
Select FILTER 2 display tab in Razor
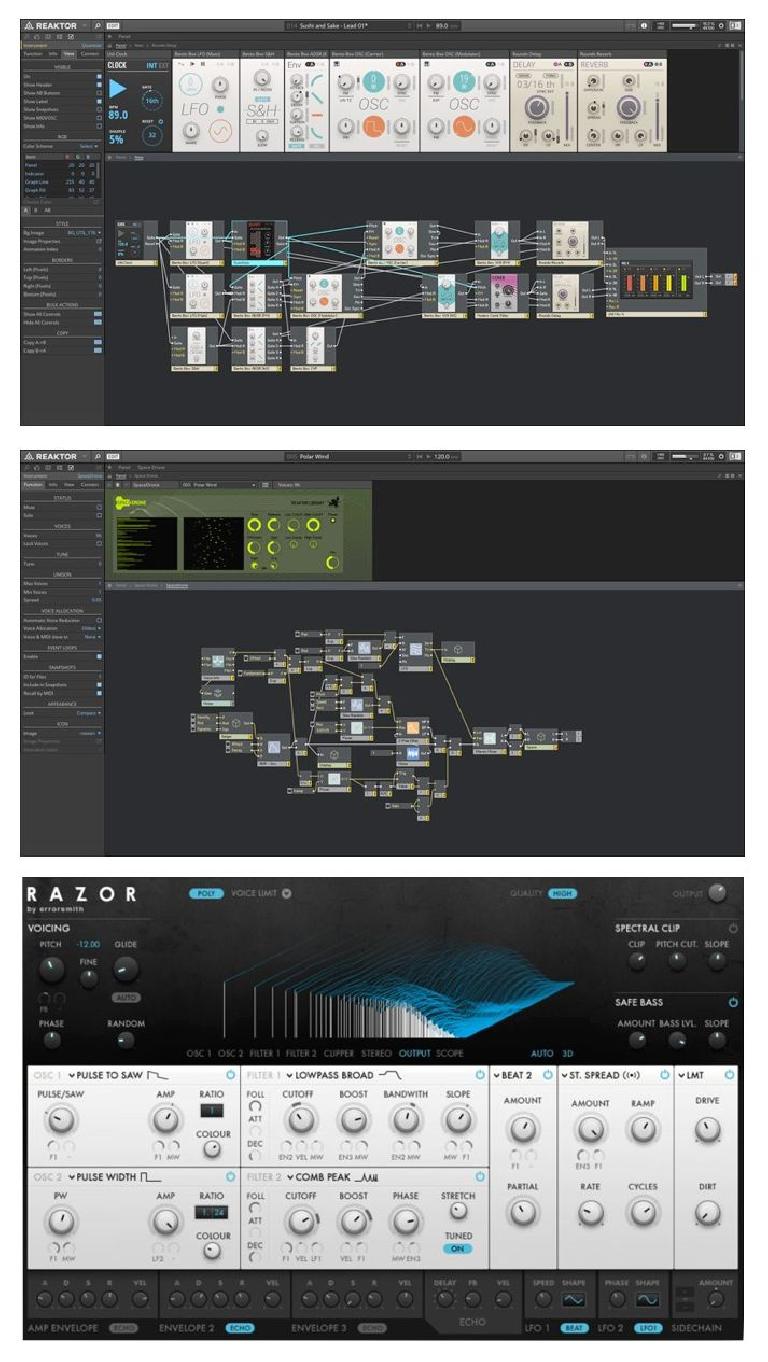[301, 1053]
